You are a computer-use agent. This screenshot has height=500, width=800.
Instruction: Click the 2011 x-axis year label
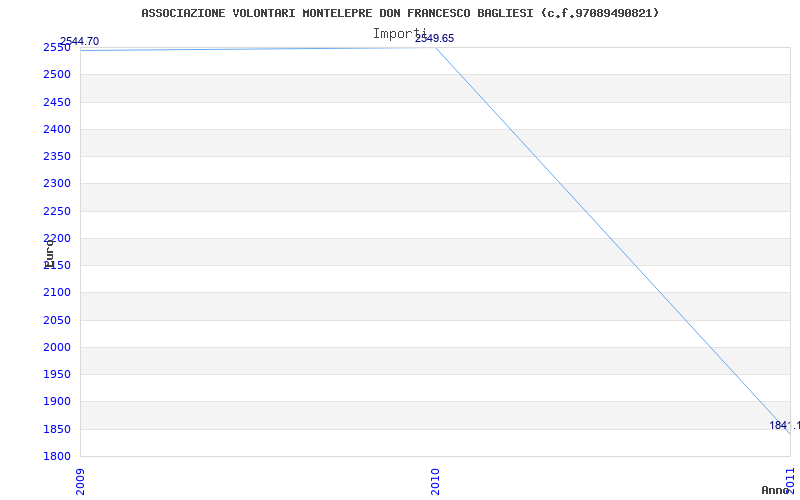(x=789, y=480)
